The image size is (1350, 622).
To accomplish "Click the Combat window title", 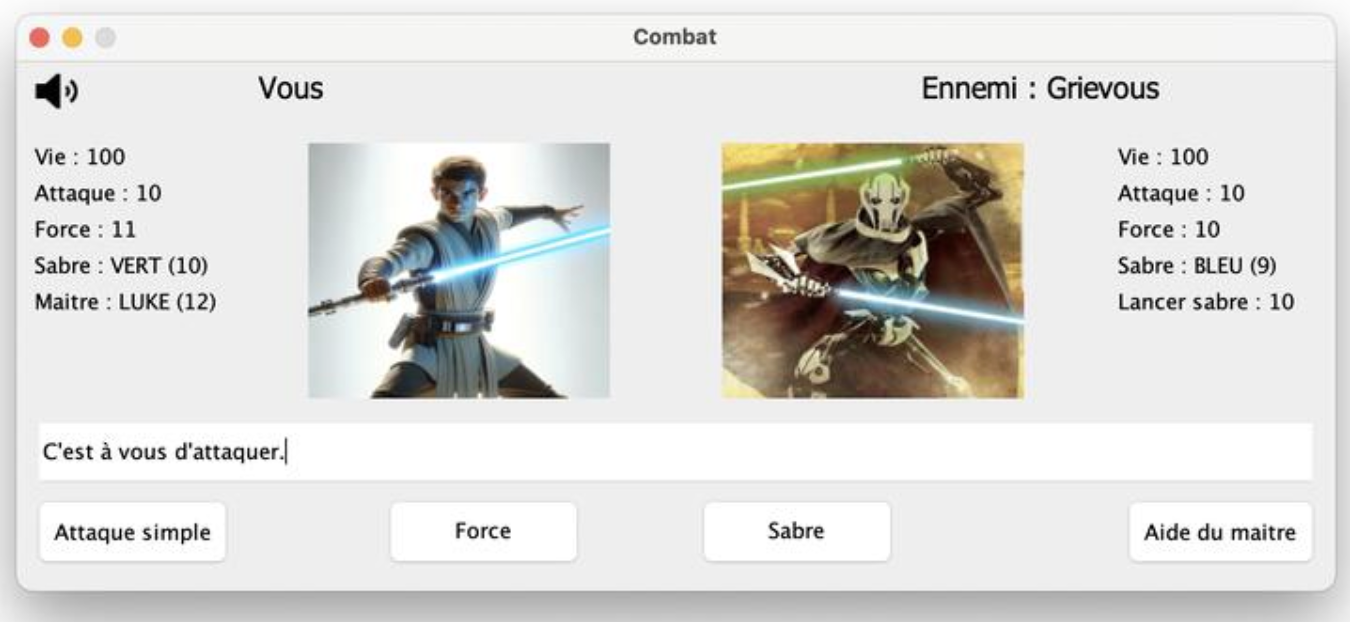I will tap(674, 38).
